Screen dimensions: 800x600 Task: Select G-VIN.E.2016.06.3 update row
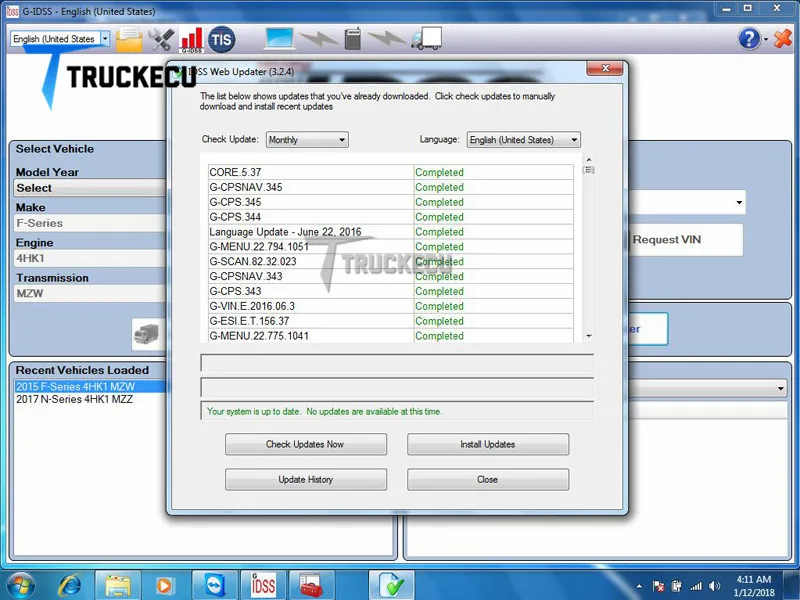click(x=390, y=306)
